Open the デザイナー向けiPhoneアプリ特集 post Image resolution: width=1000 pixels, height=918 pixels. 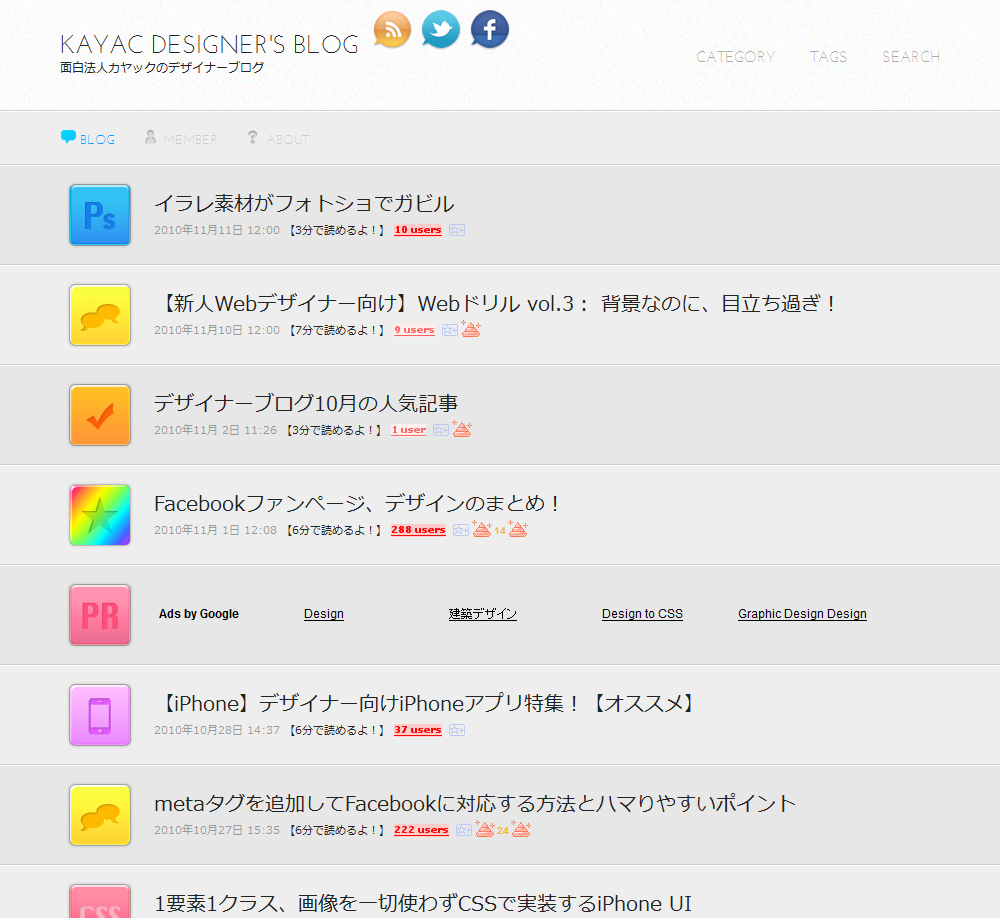pos(425,704)
